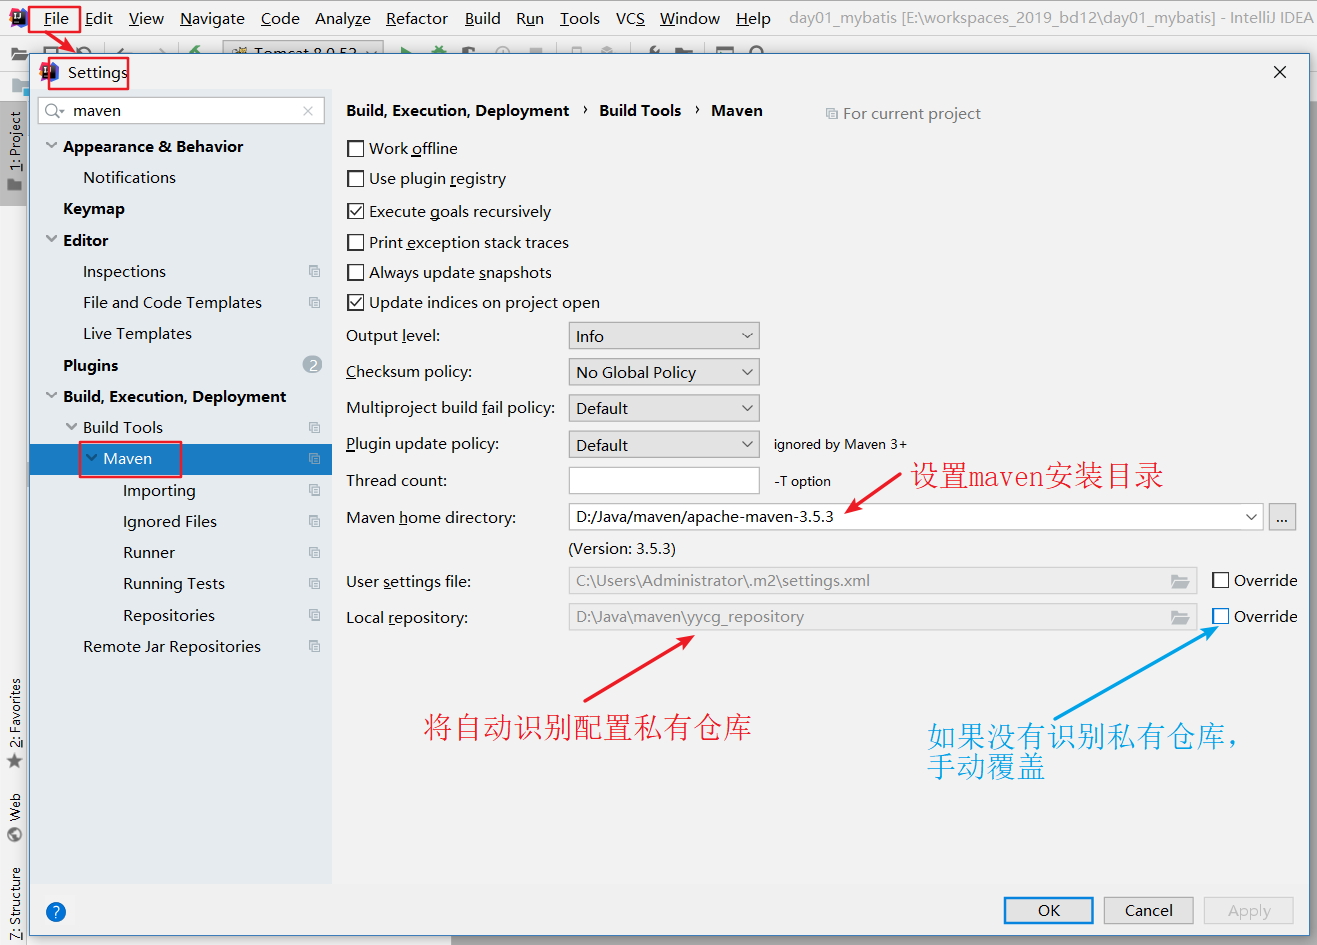This screenshot has width=1317, height=945.
Task: Click folder icon in User settings file
Action: pyautogui.click(x=1180, y=581)
